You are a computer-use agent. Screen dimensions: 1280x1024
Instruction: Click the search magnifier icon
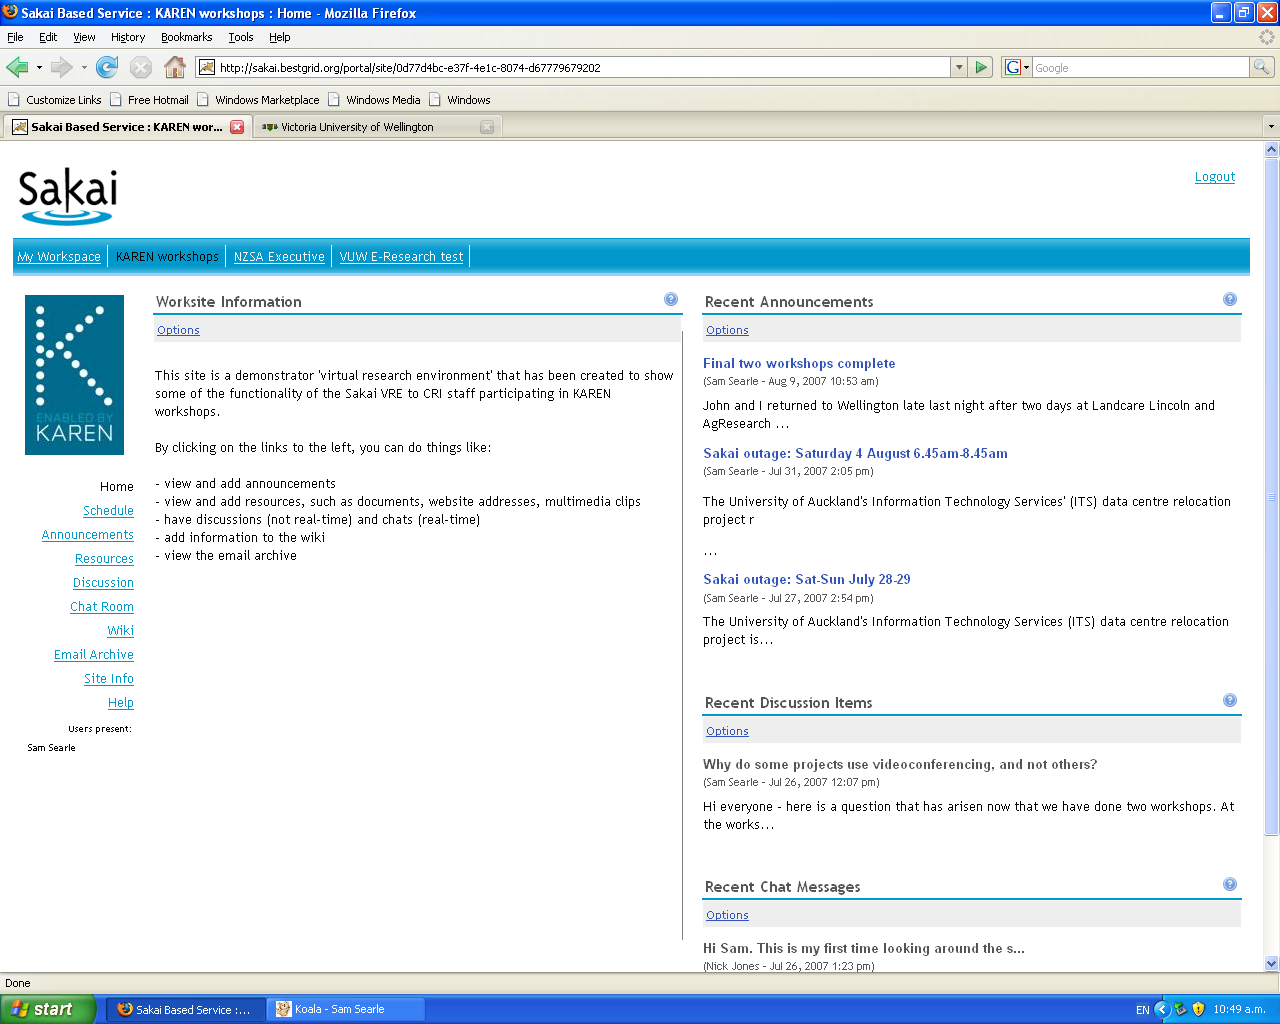pyautogui.click(x=1262, y=67)
